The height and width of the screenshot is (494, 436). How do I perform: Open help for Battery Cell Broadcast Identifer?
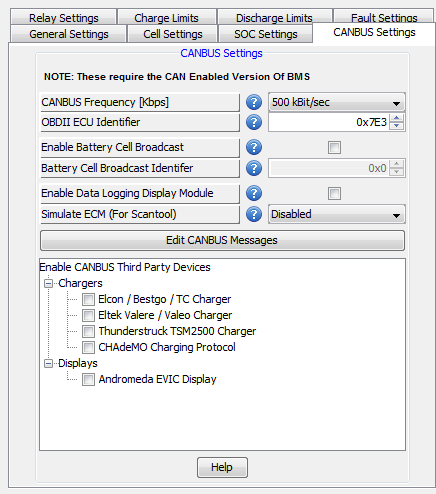(x=254, y=168)
